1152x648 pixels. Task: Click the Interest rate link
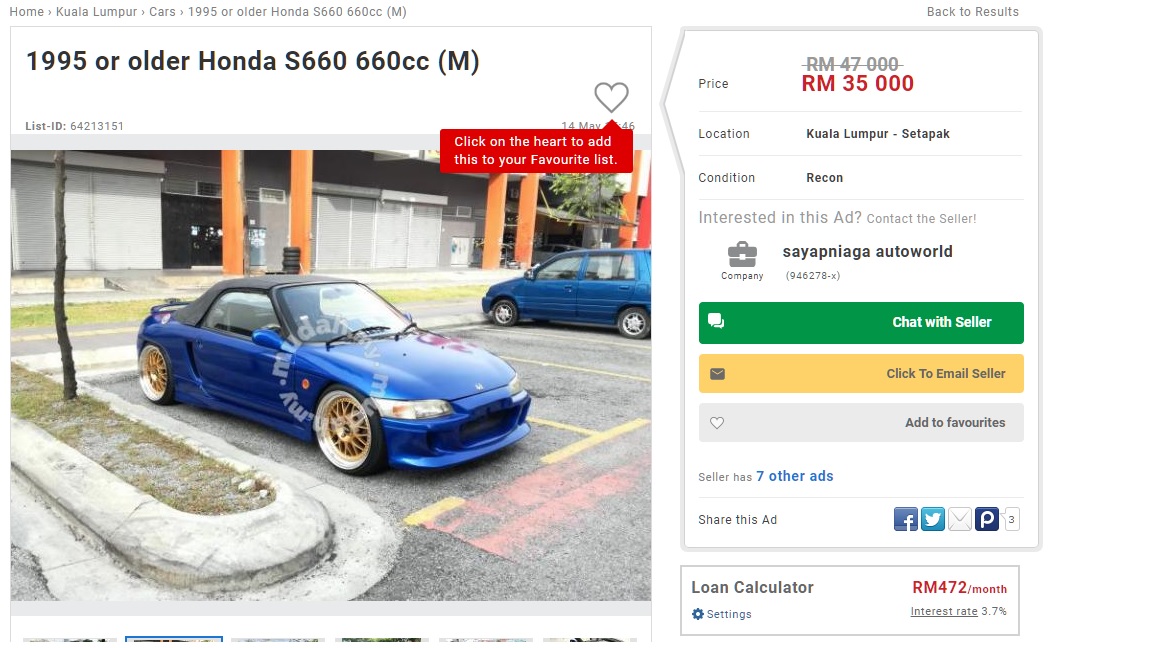click(x=944, y=611)
